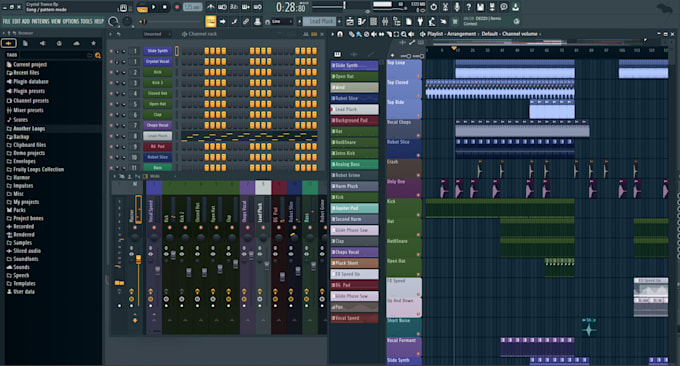Click the Browser cloud icon tab

(x=76, y=43)
